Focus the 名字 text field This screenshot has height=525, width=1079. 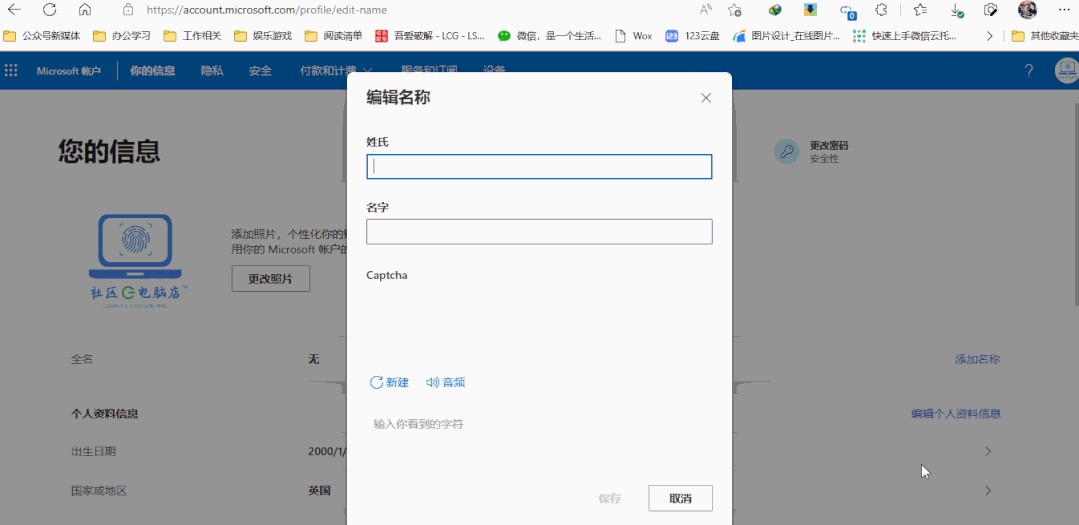coord(539,232)
